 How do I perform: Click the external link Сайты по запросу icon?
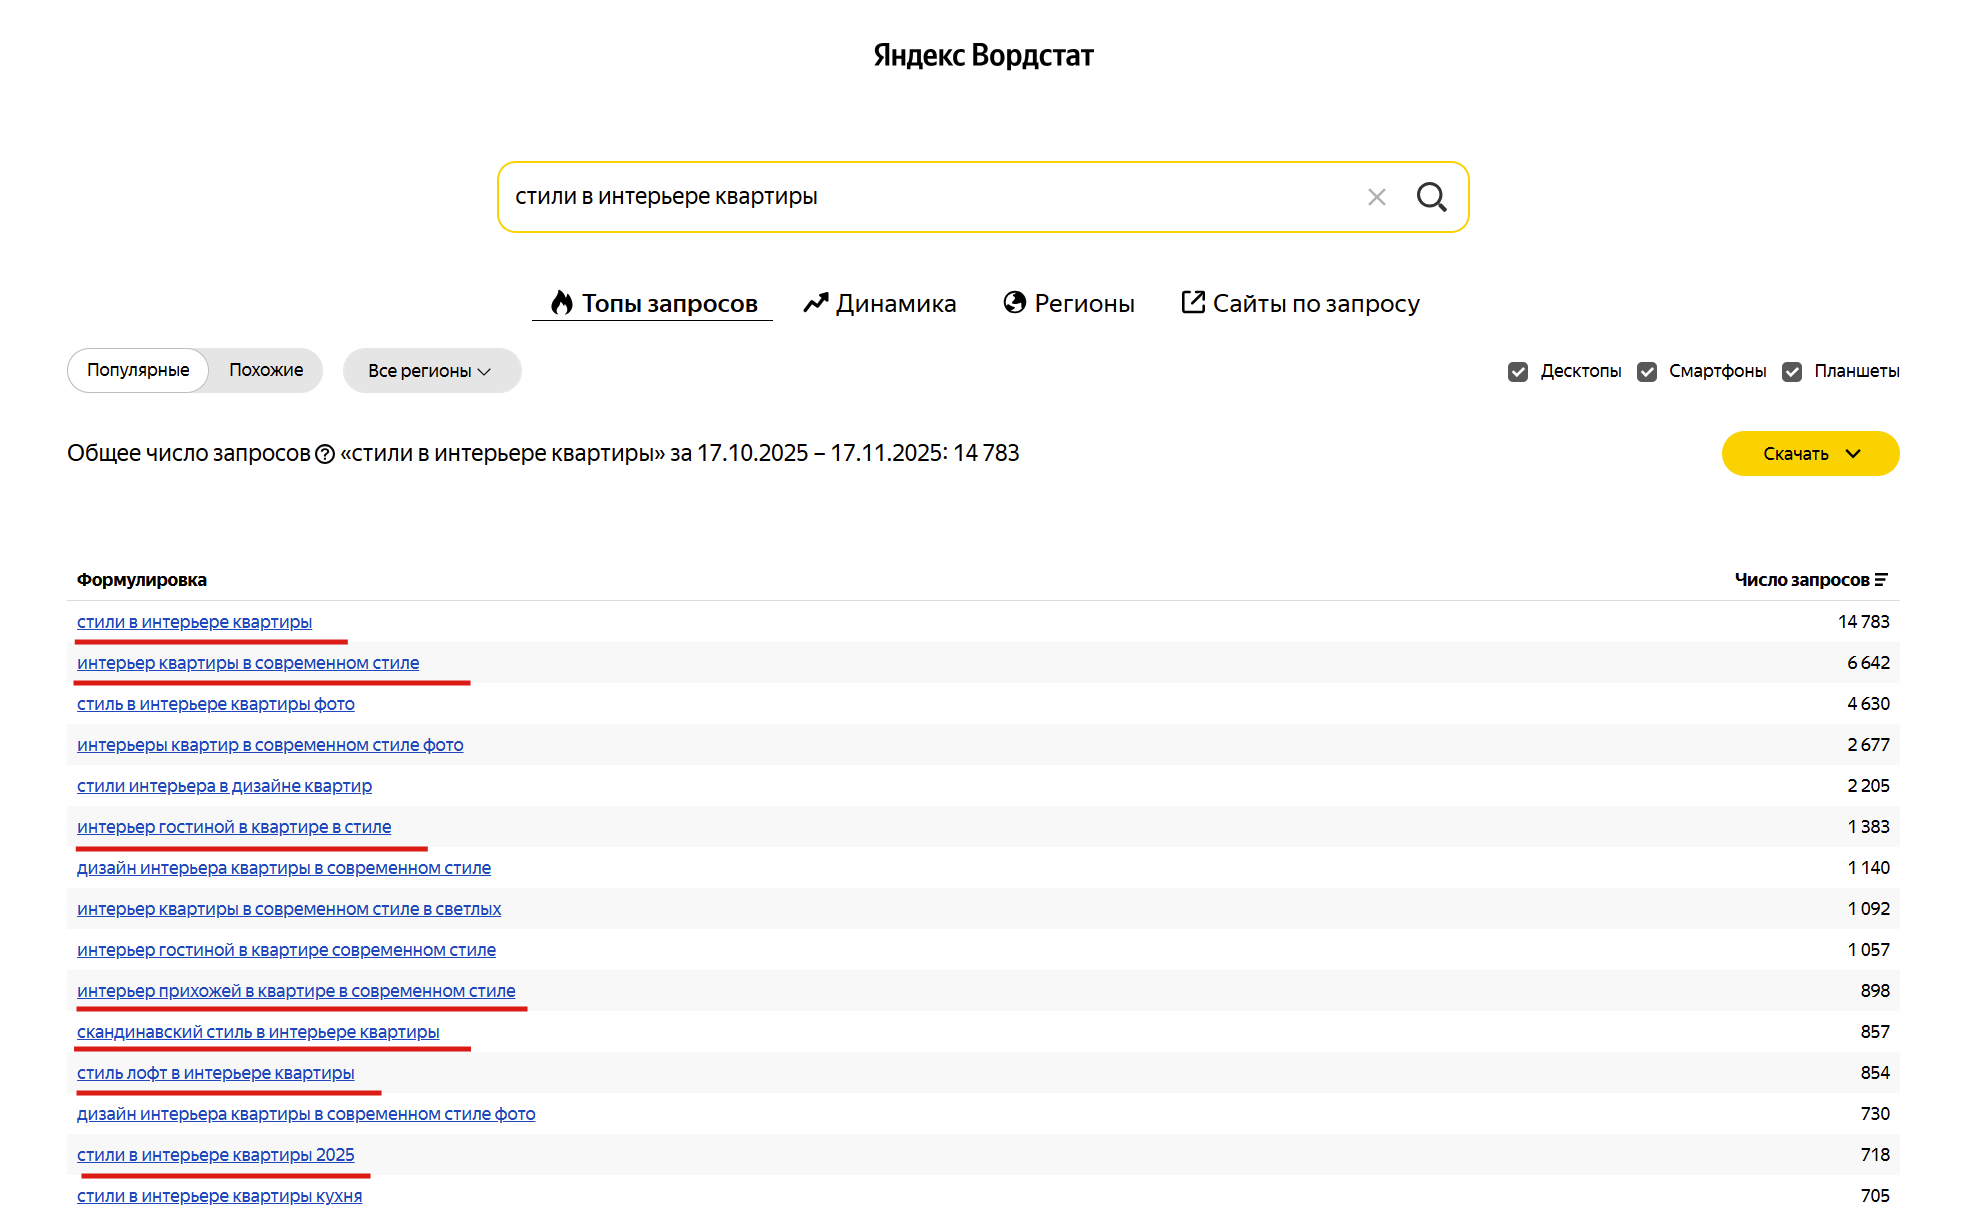(x=1192, y=302)
